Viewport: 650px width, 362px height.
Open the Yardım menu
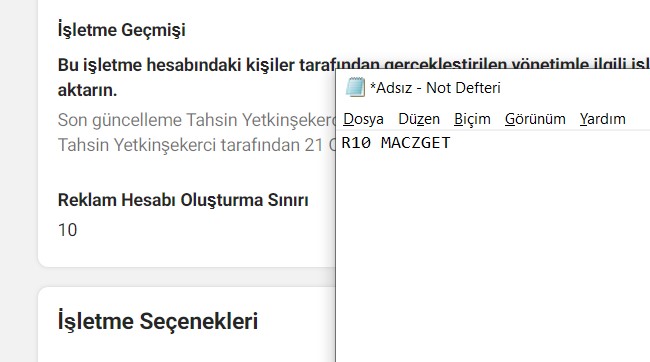point(602,119)
